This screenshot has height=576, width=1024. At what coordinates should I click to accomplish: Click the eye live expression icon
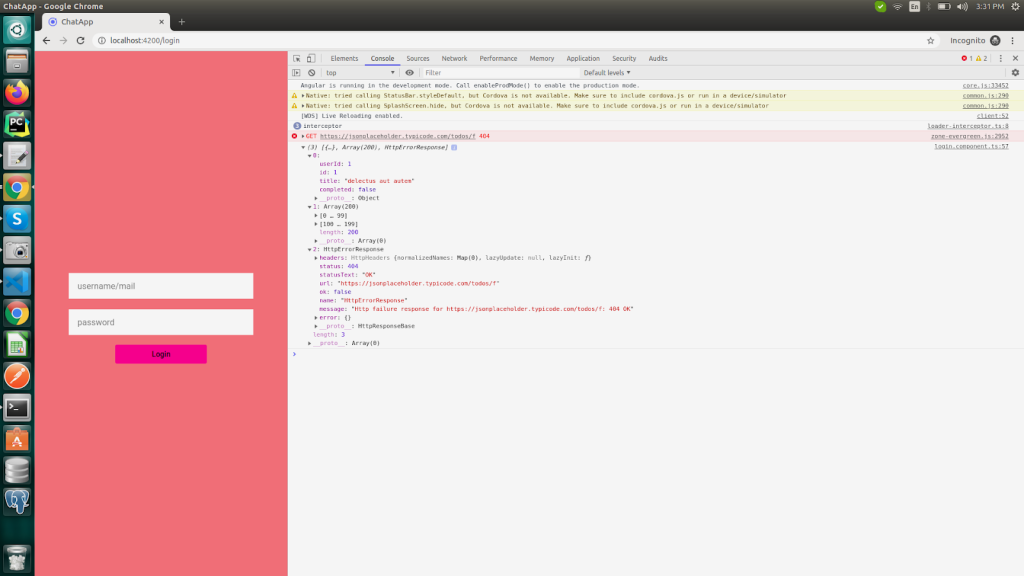tap(410, 73)
